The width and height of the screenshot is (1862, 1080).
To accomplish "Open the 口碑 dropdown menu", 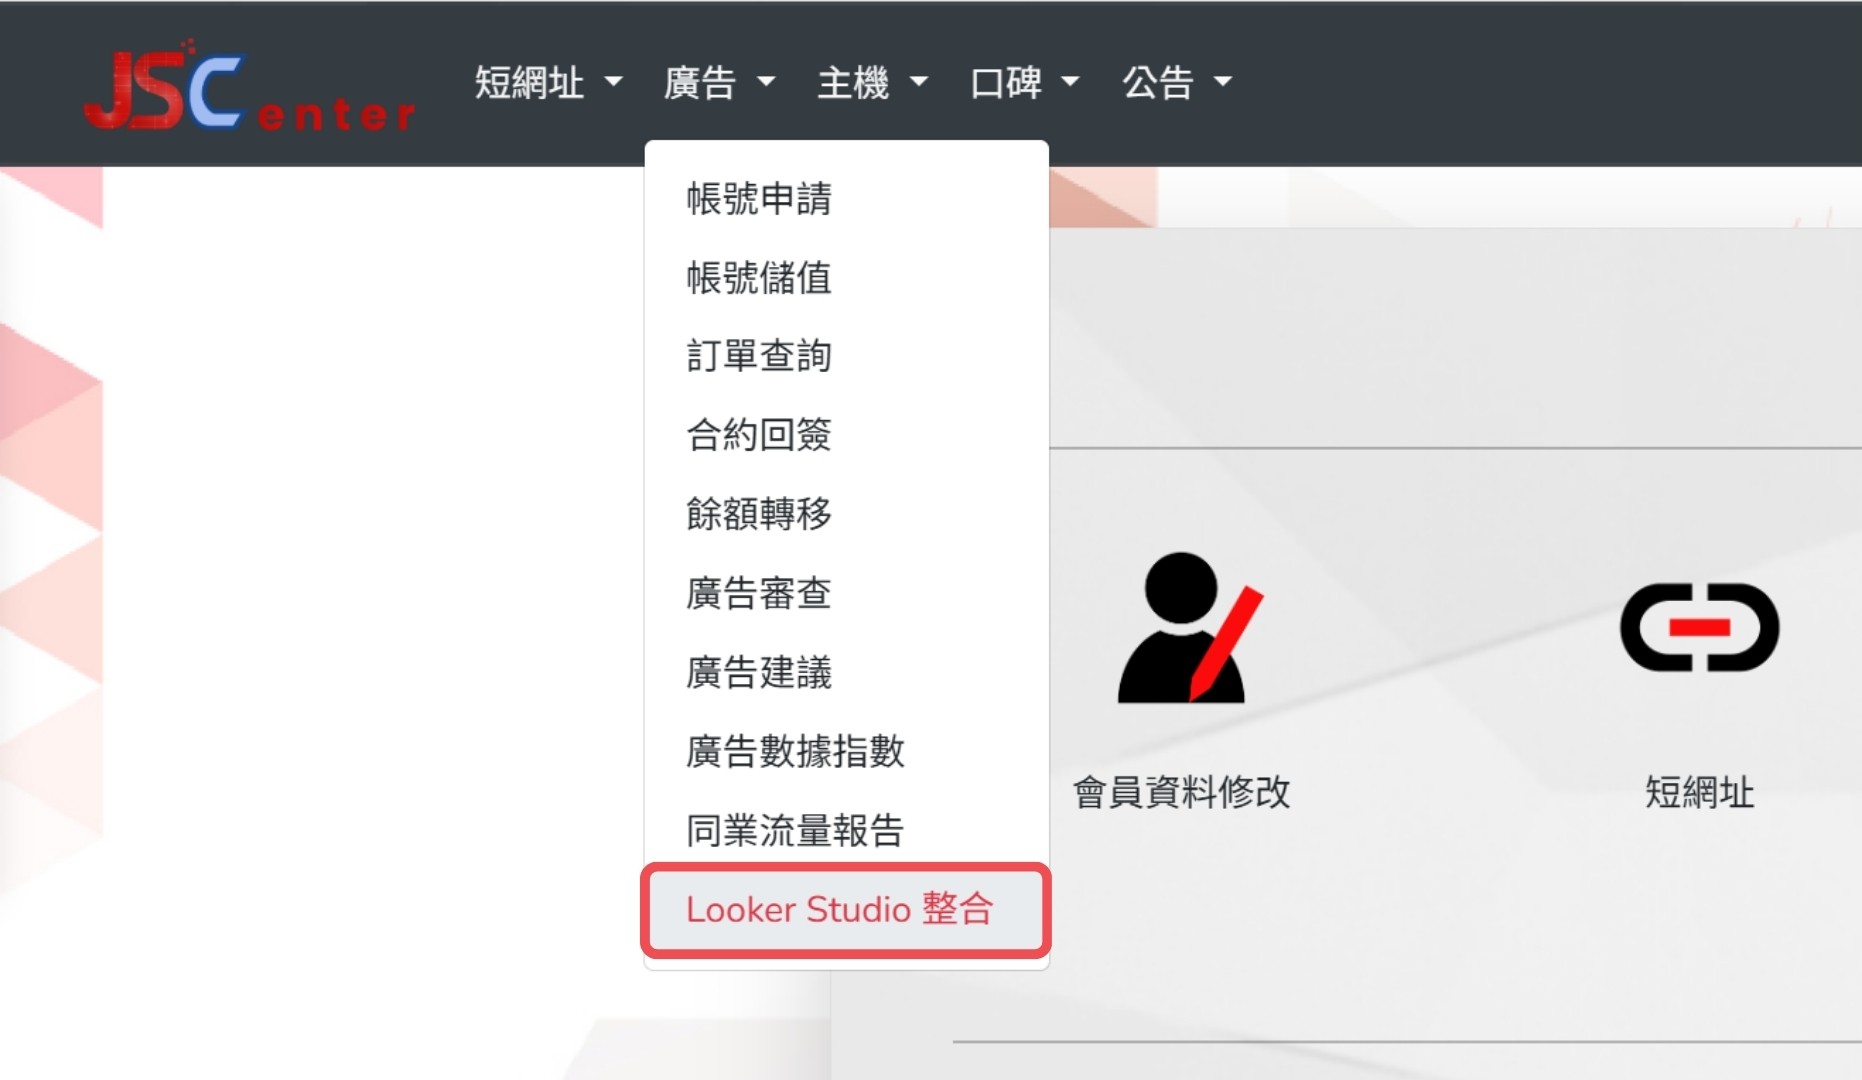I will pos(1024,83).
